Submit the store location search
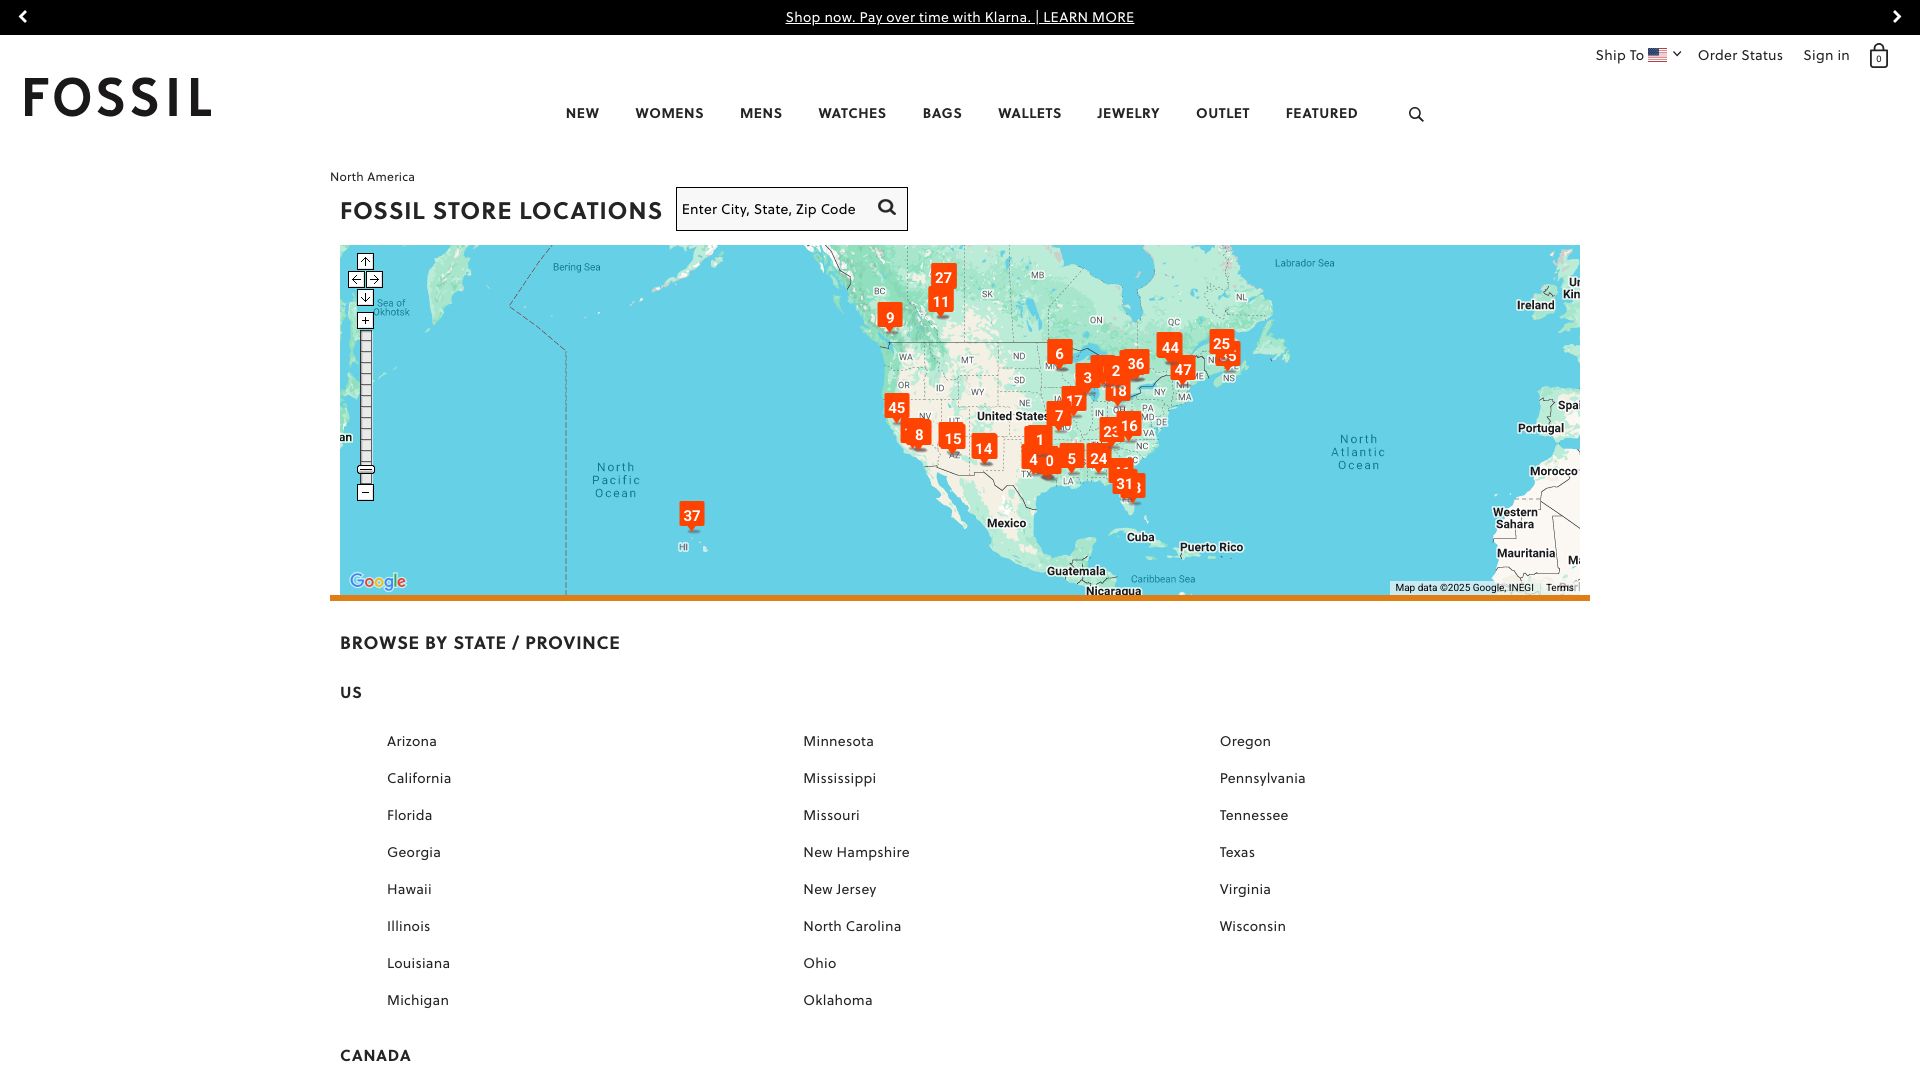The image size is (1920, 1080). (x=887, y=208)
